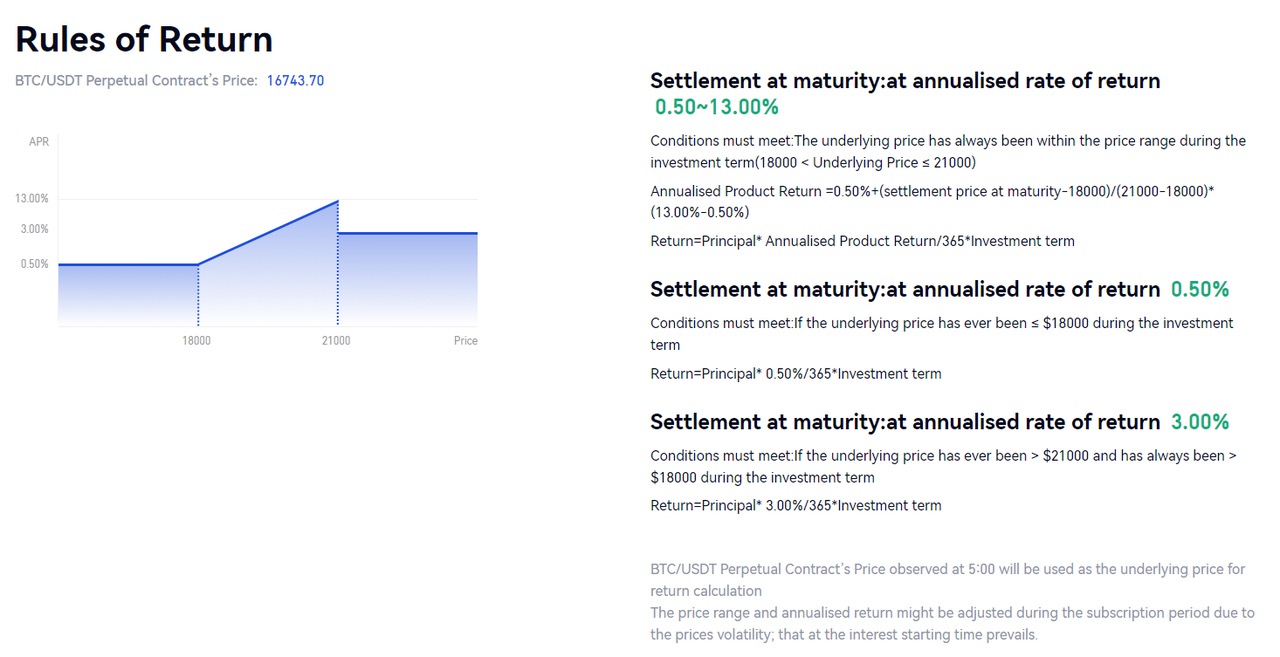
Task: Click the 16743.70 price value
Action: point(295,81)
